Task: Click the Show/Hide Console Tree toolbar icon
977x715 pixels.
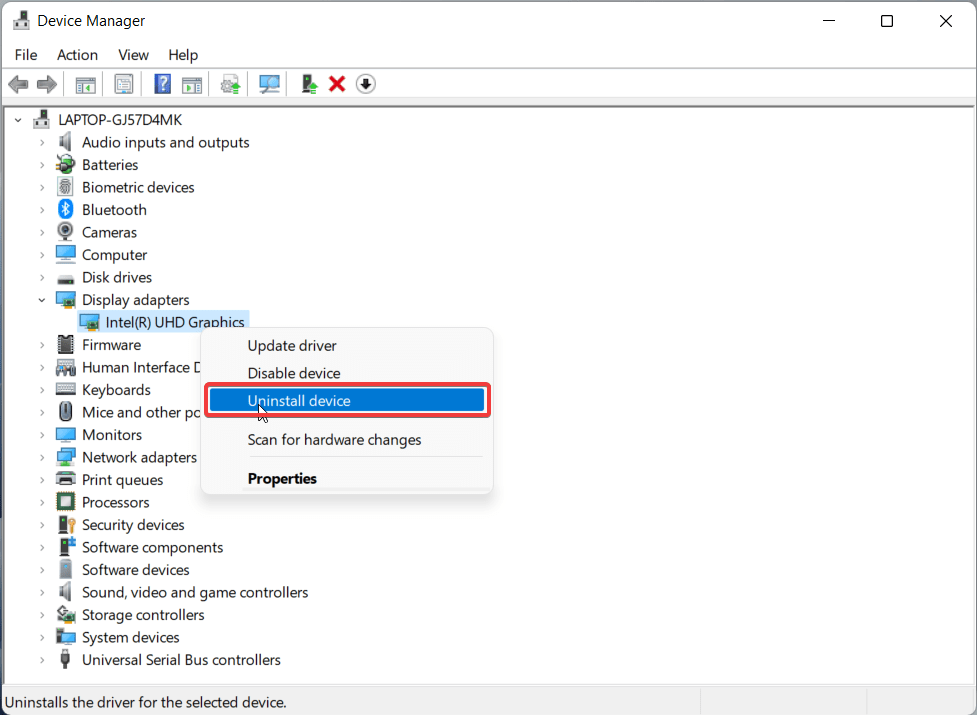Action: tap(85, 83)
